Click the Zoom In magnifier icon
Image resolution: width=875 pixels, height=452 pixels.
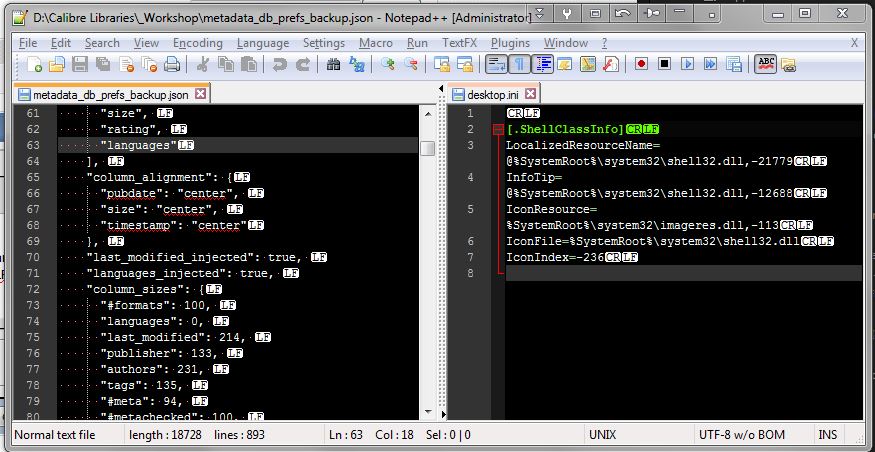coord(387,65)
